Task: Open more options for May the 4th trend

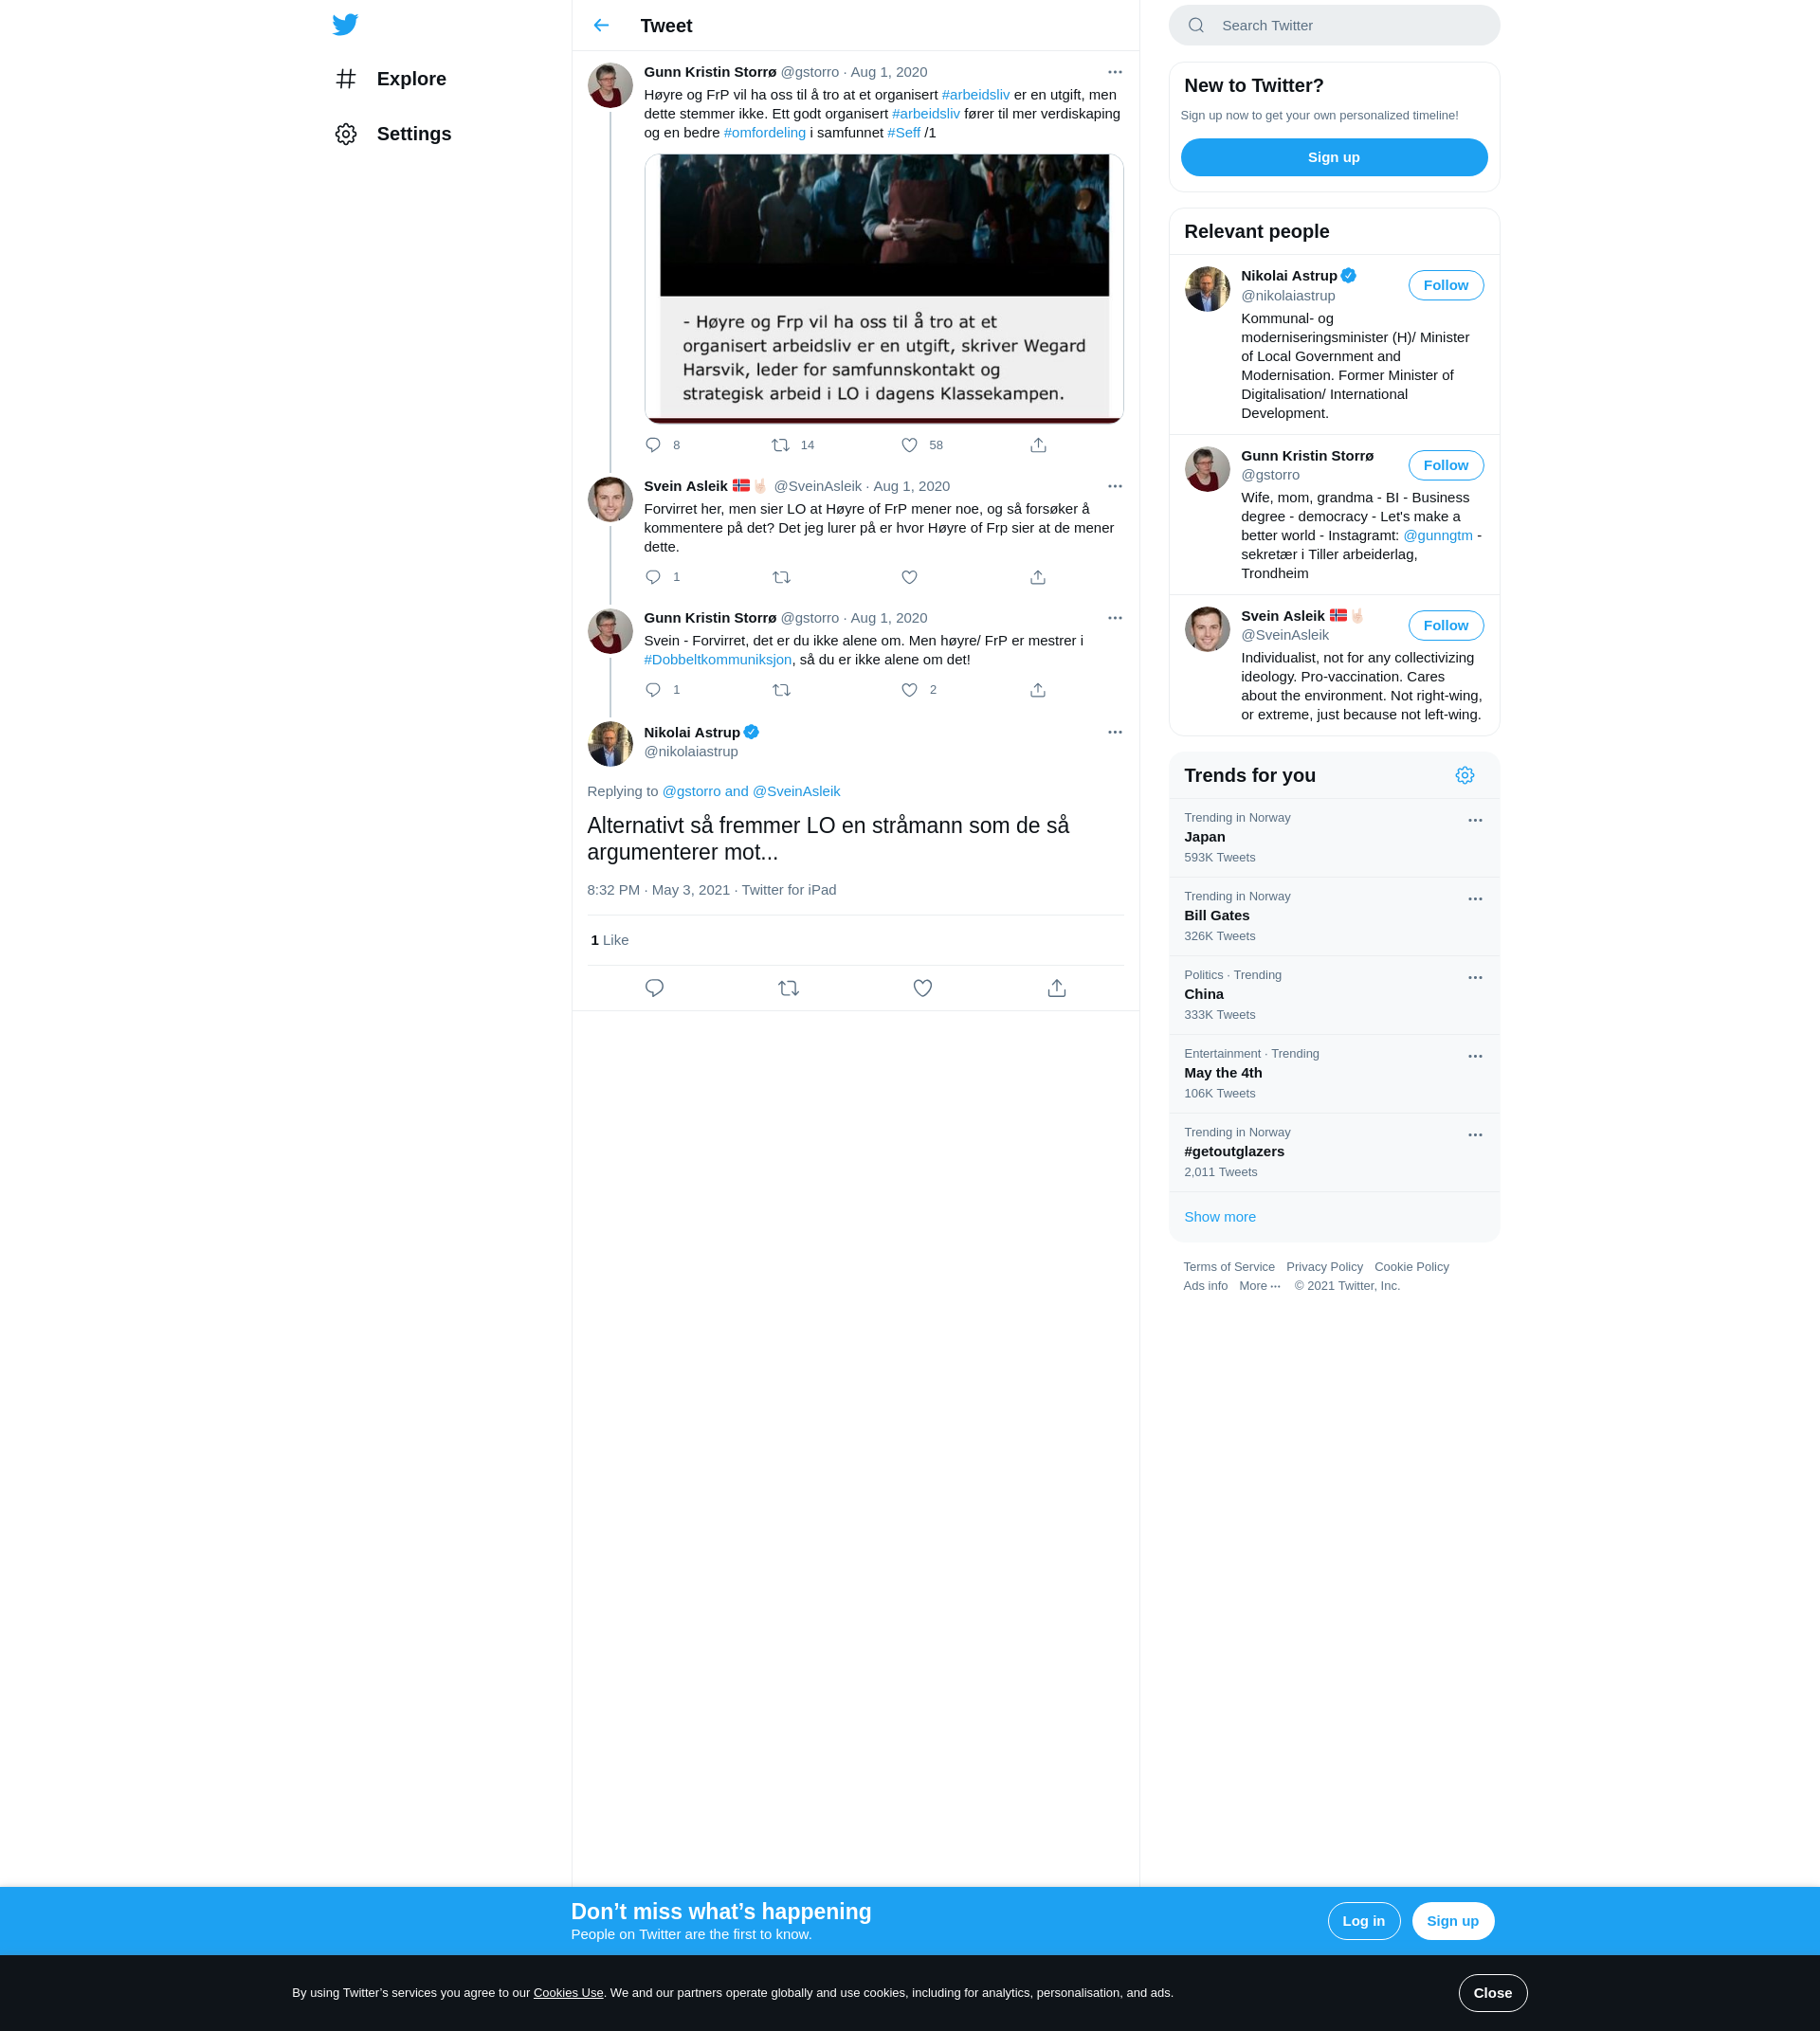Action: coord(1474,1056)
